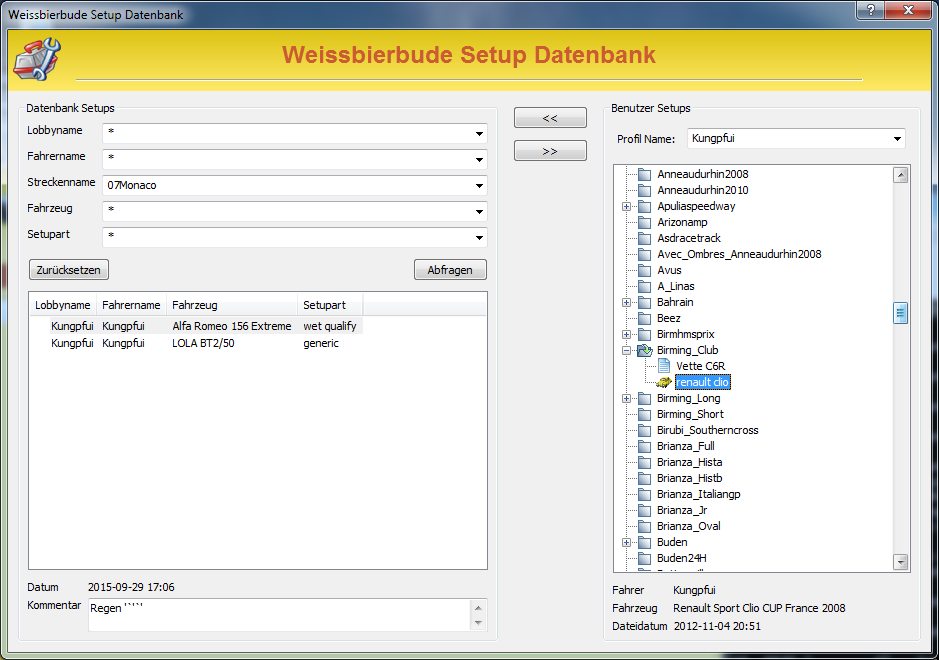Viewport: 939px width, 660px height.
Task: Click the << transfer button
Action: (x=549, y=118)
